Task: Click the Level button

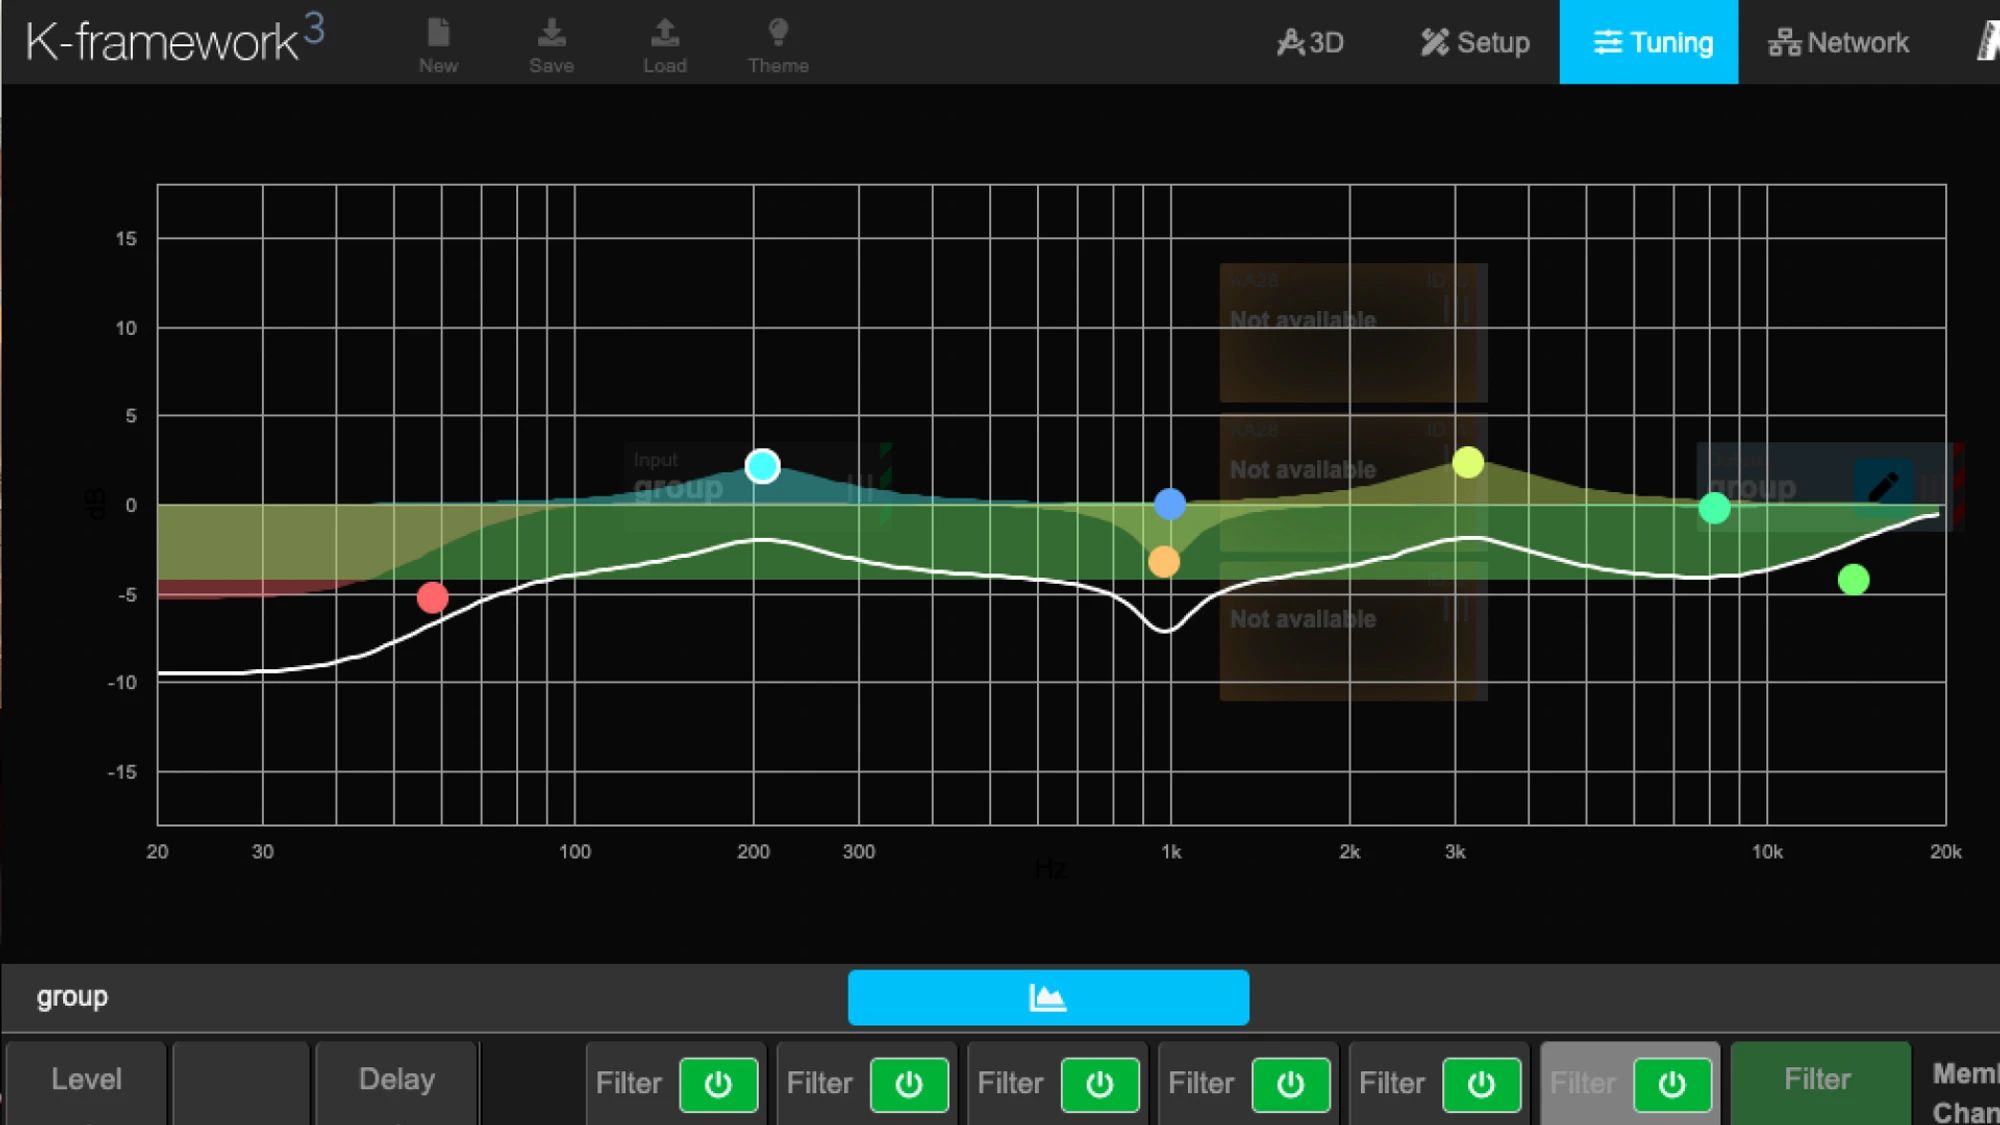Action: (x=86, y=1080)
